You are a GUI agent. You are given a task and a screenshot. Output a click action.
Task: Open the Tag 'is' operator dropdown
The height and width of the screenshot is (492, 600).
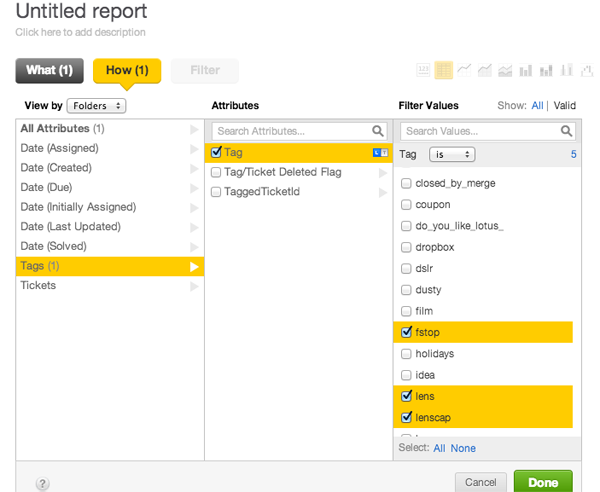click(451, 155)
